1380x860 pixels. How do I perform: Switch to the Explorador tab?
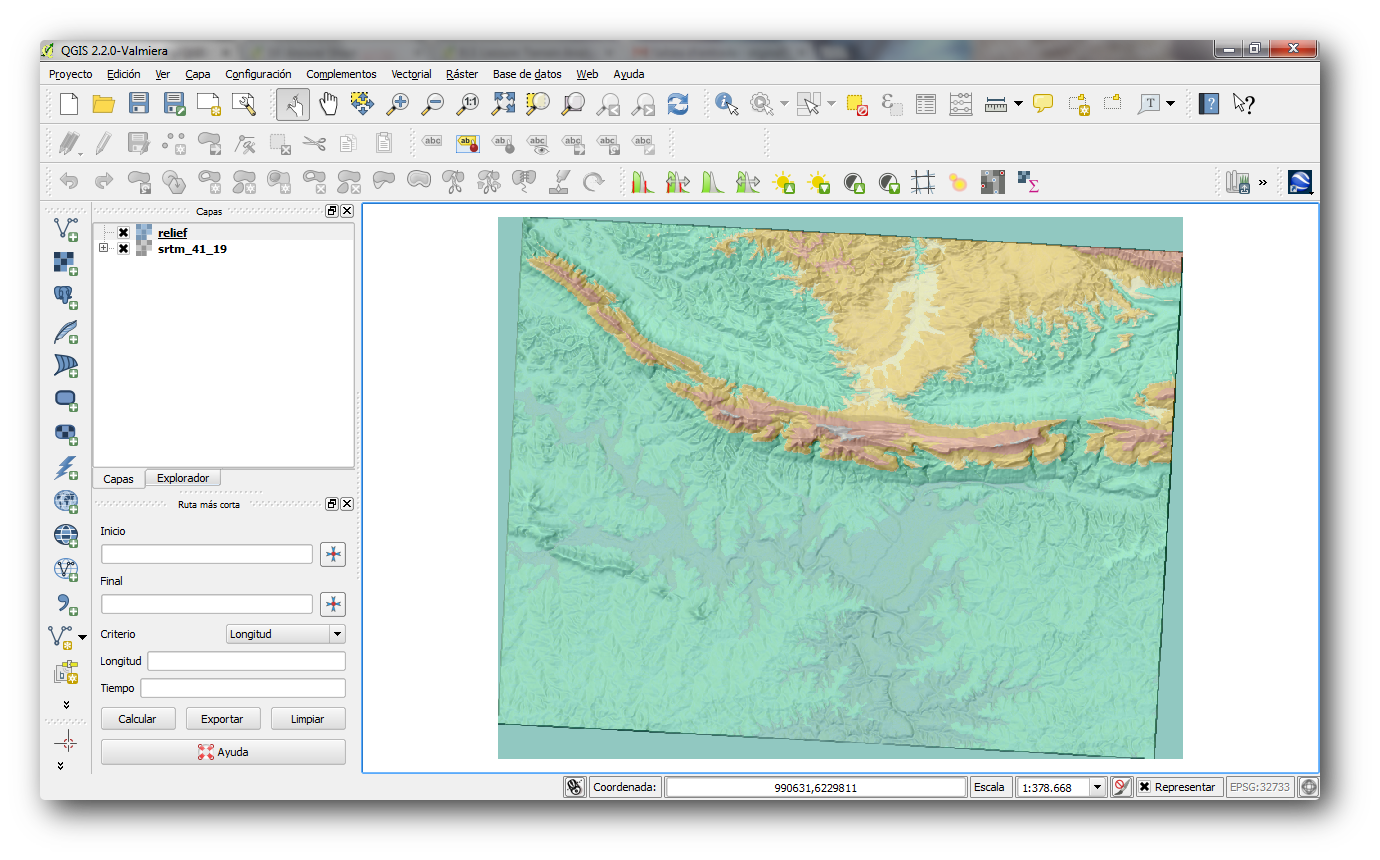pos(183,478)
